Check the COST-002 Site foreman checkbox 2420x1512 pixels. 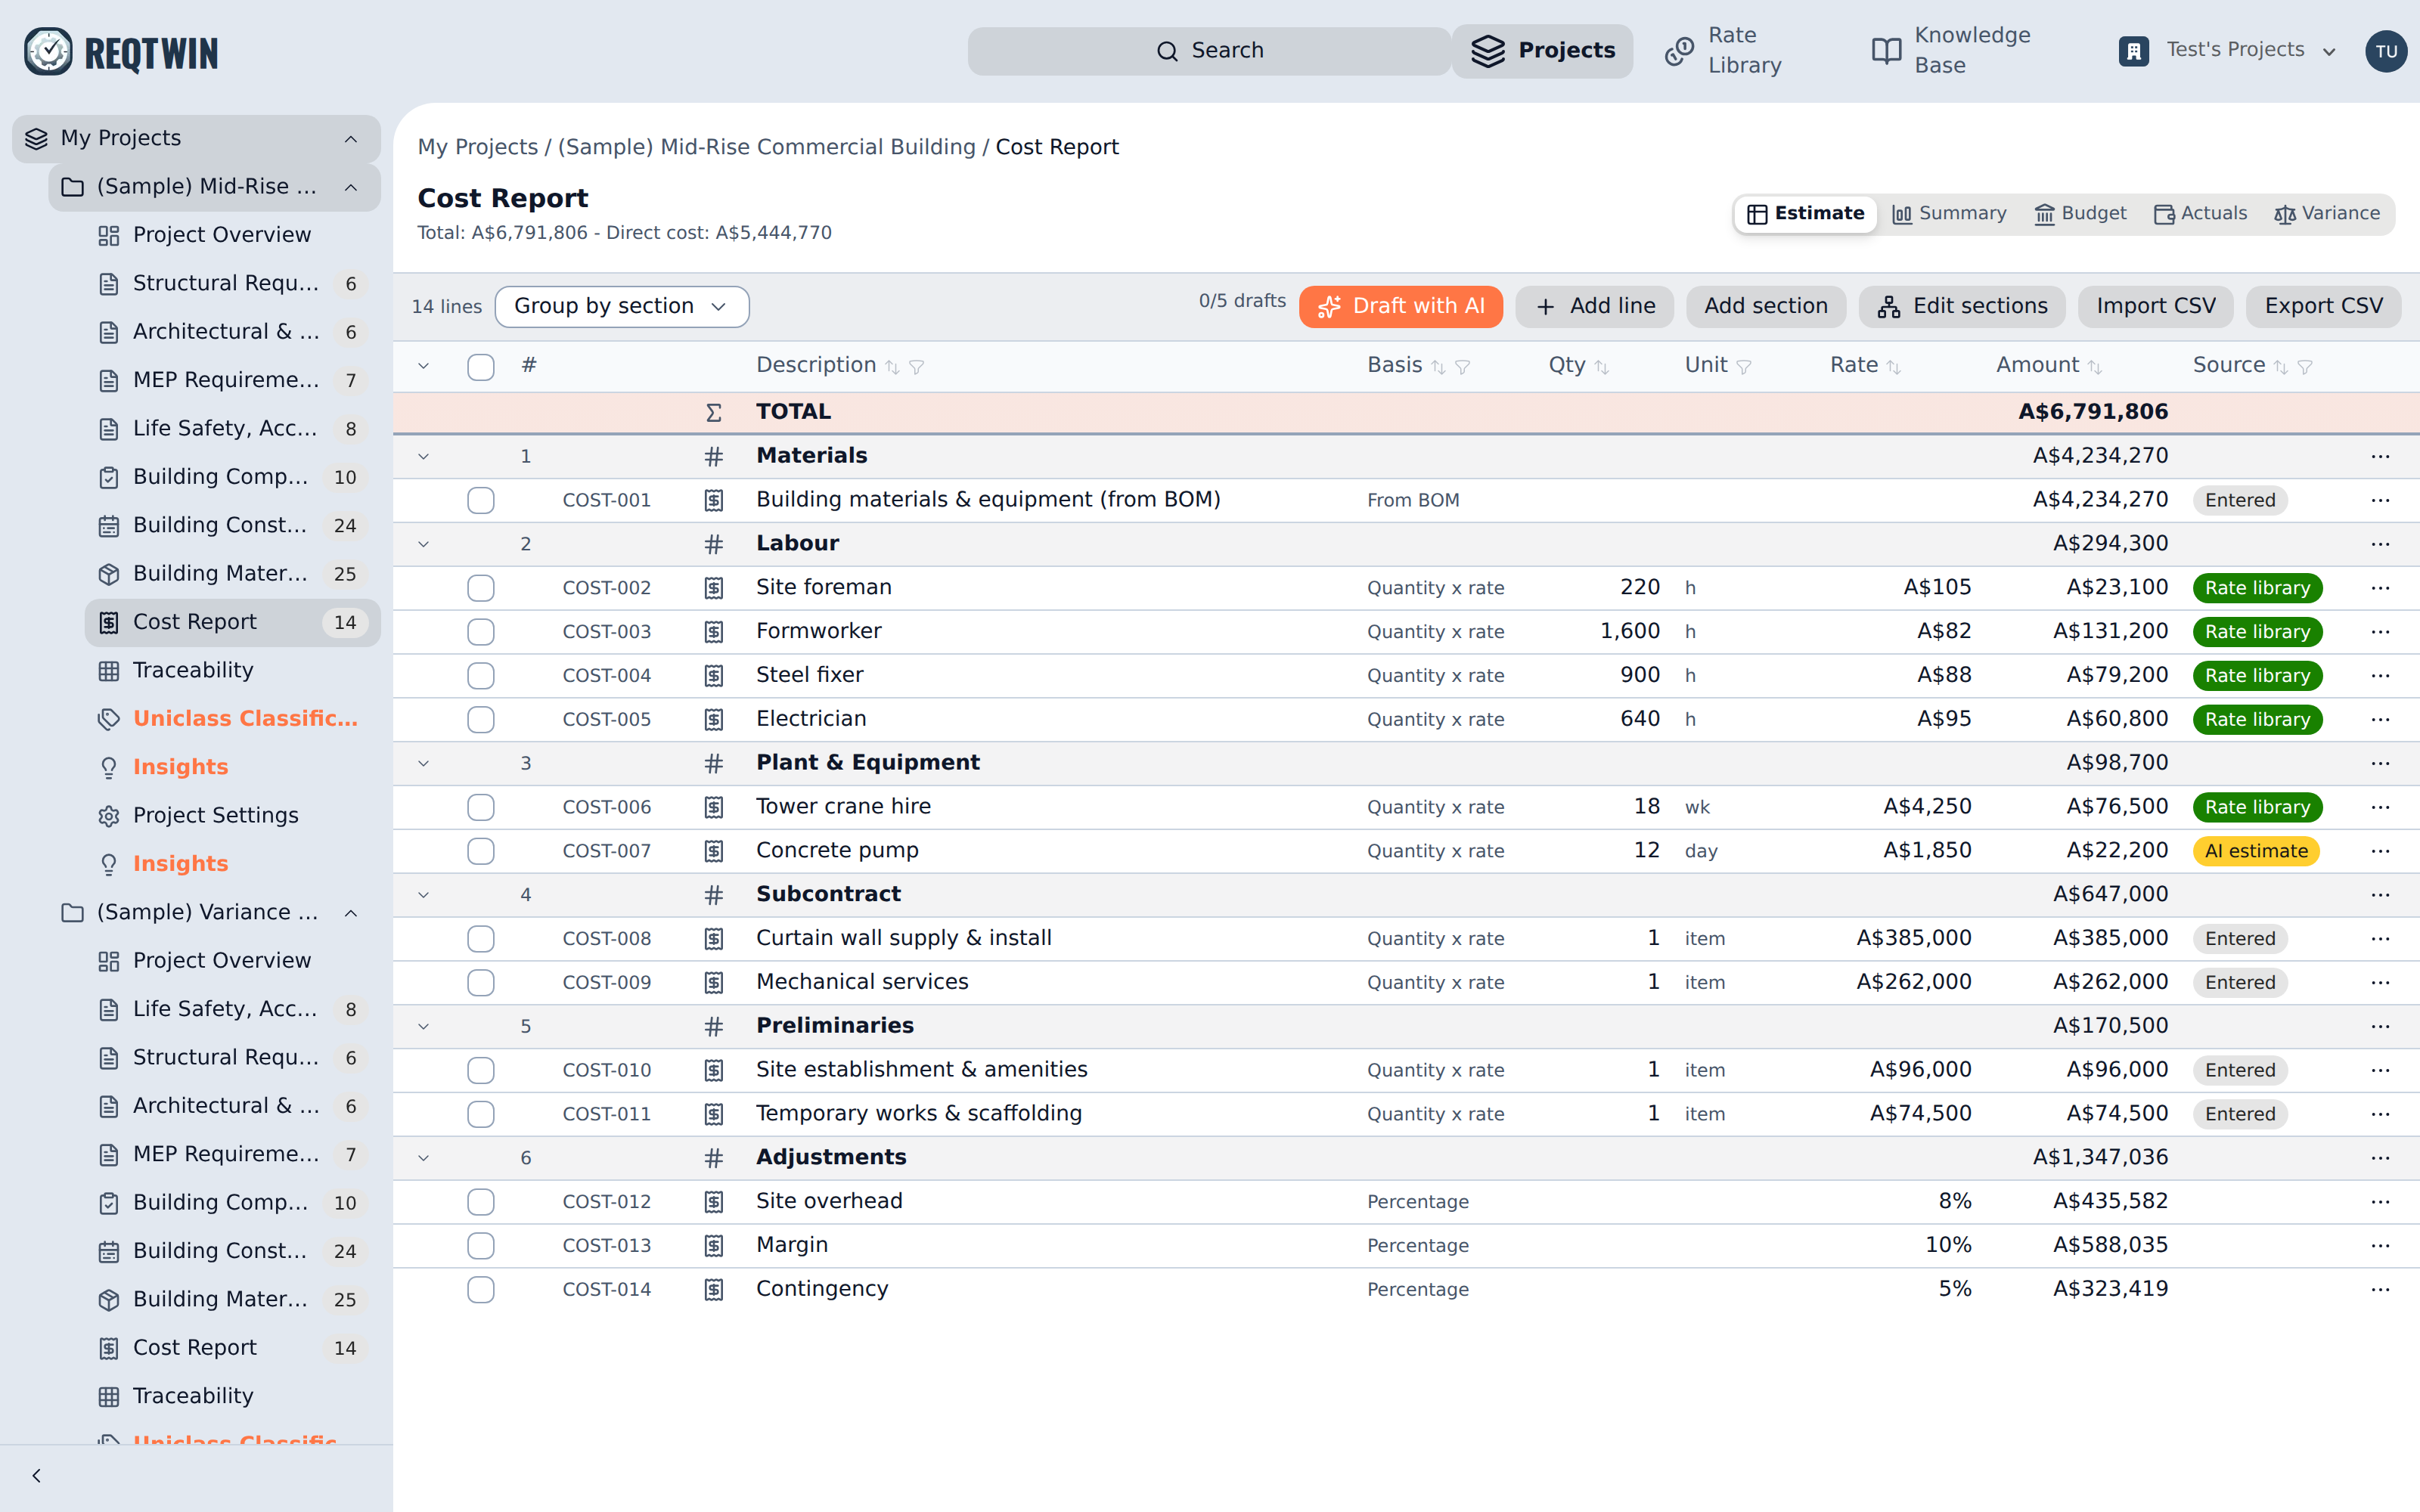click(481, 588)
